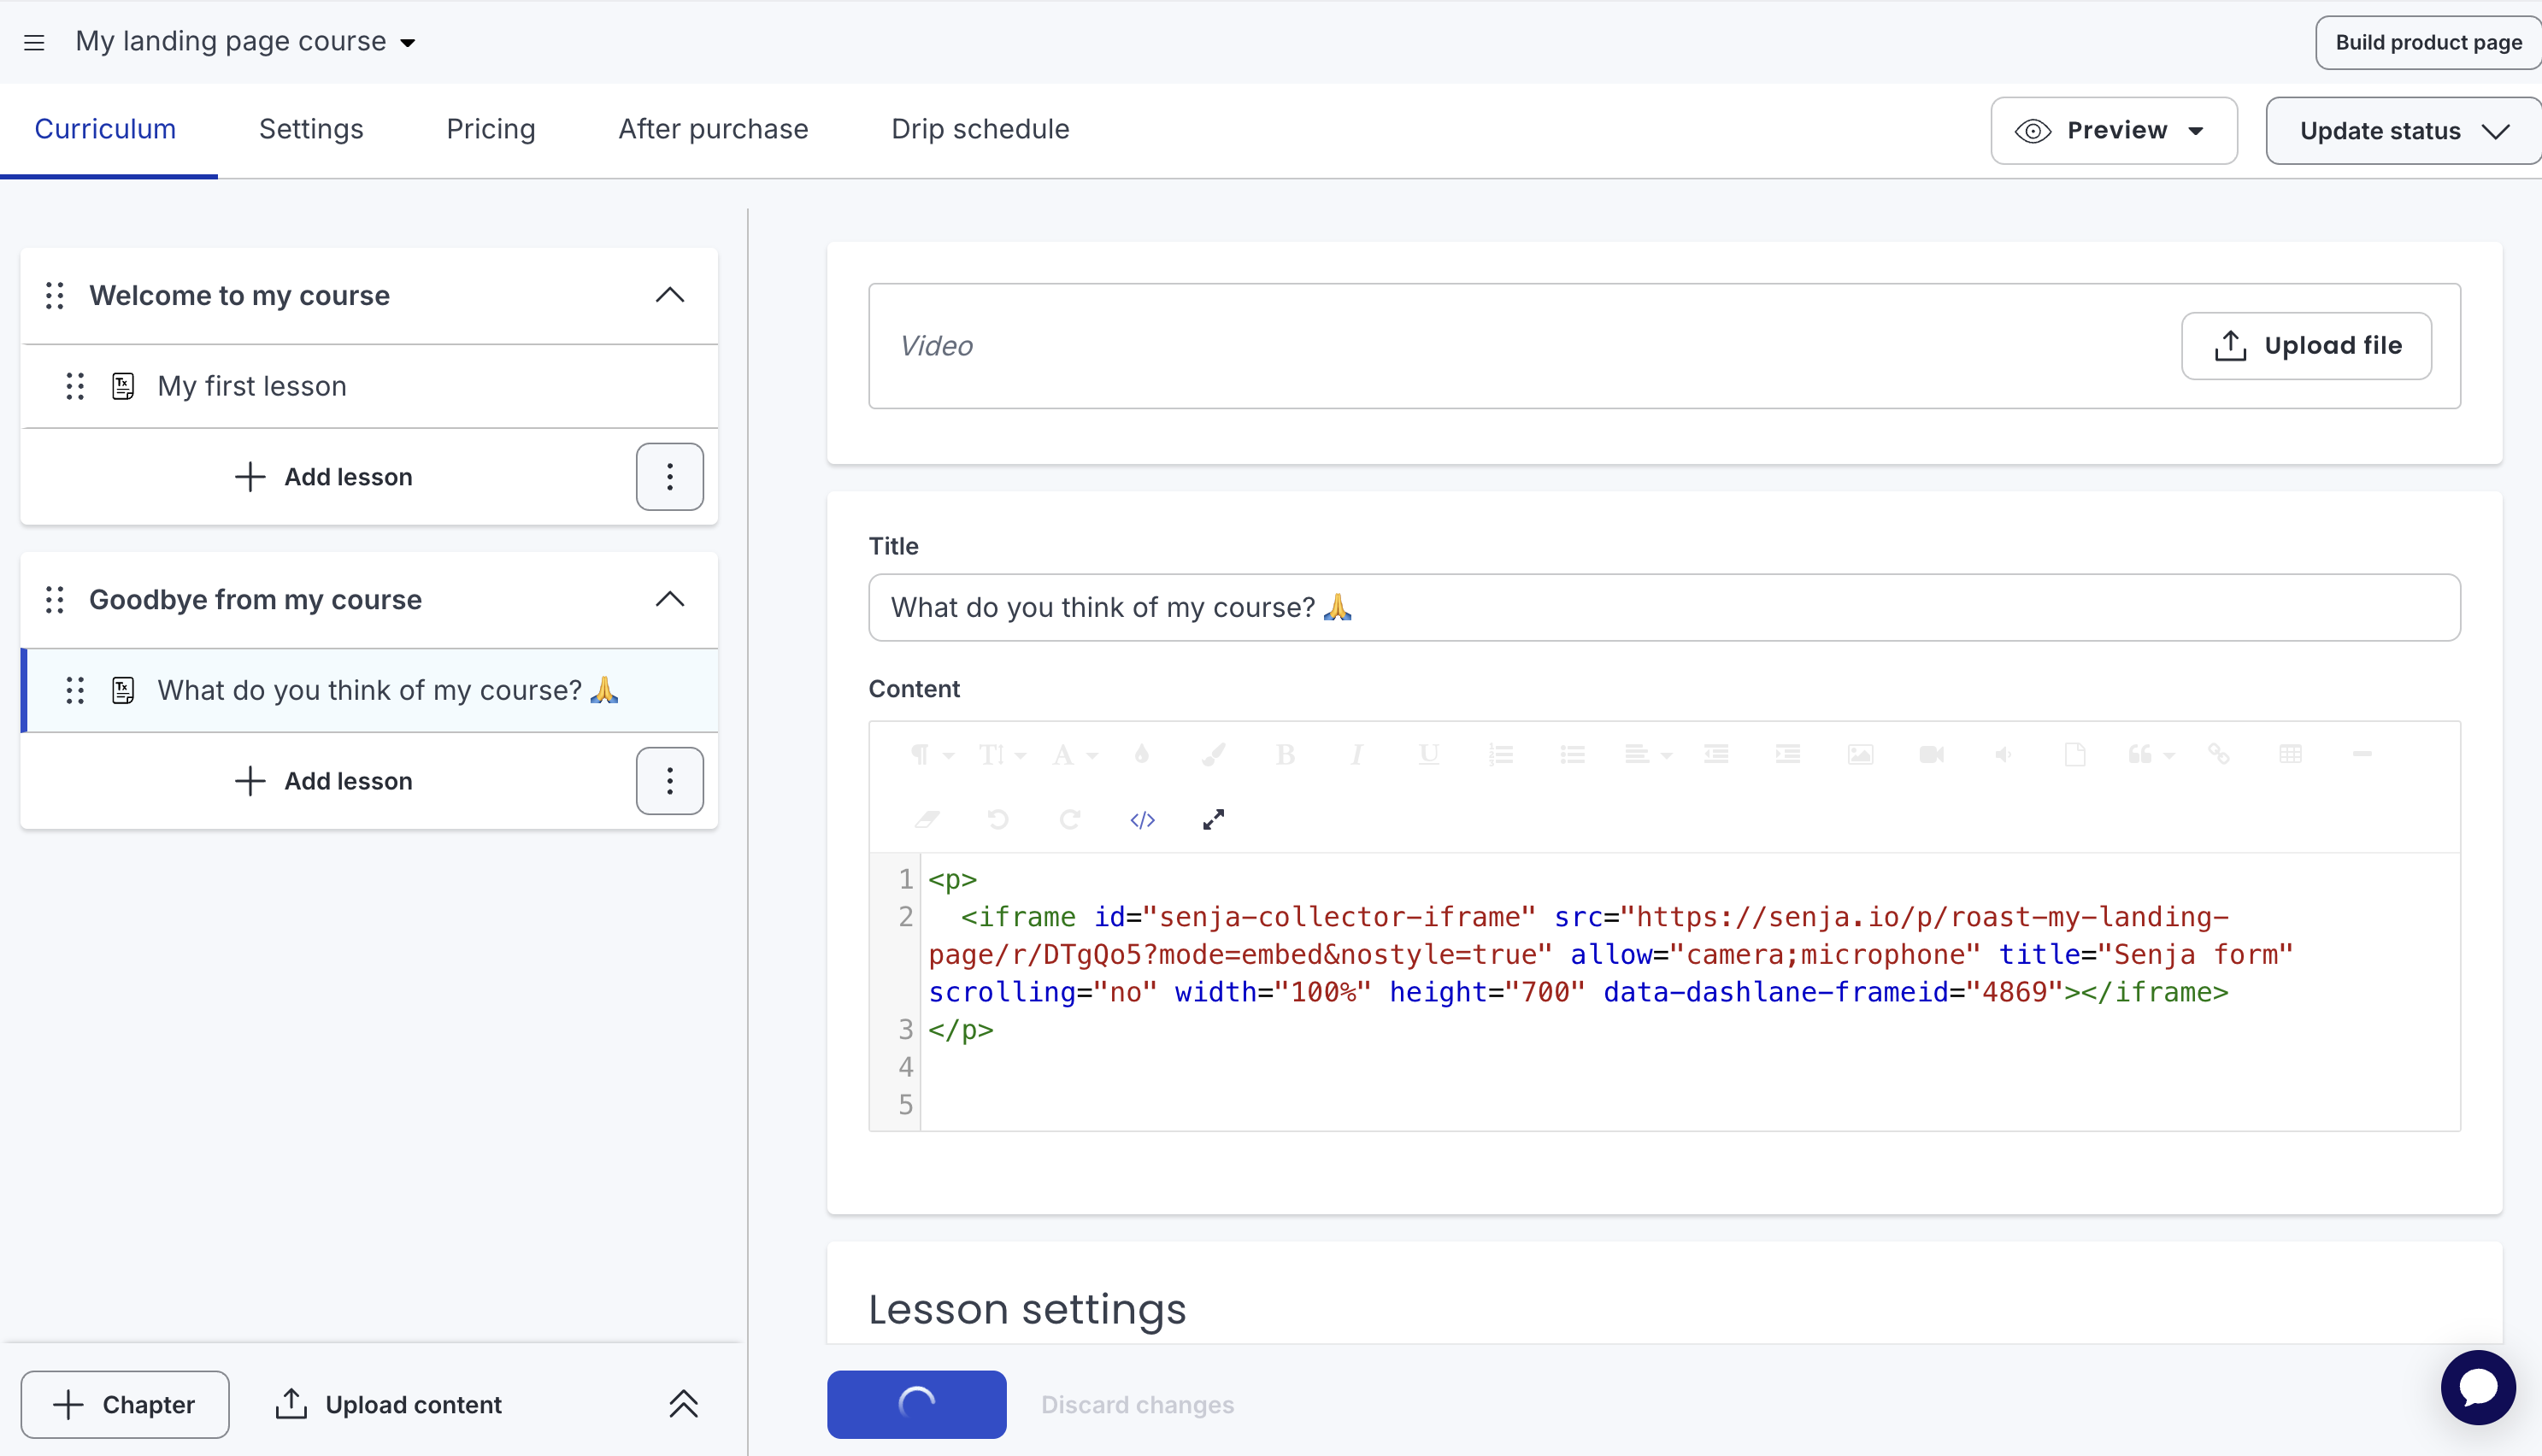Click the Bold formatting icon

pyautogui.click(x=1285, y=755)
